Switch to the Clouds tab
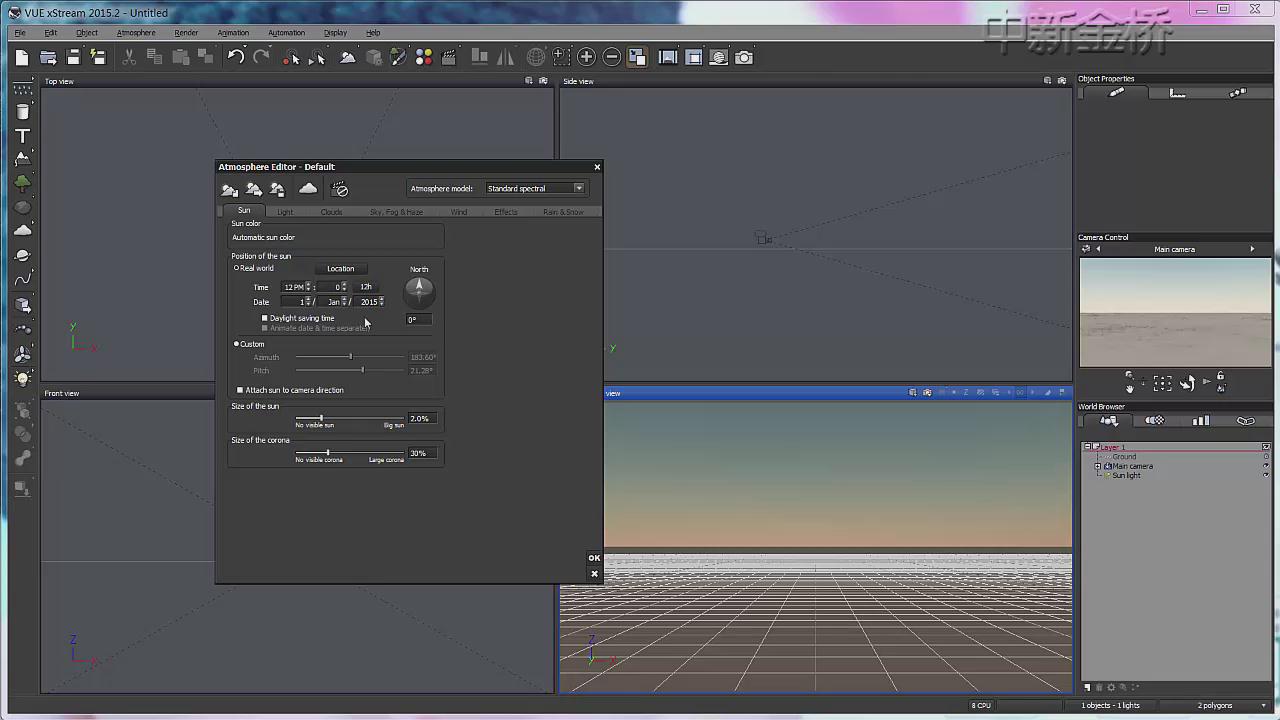This screenshot has height=720, width=1280. [x=331, y=212]
